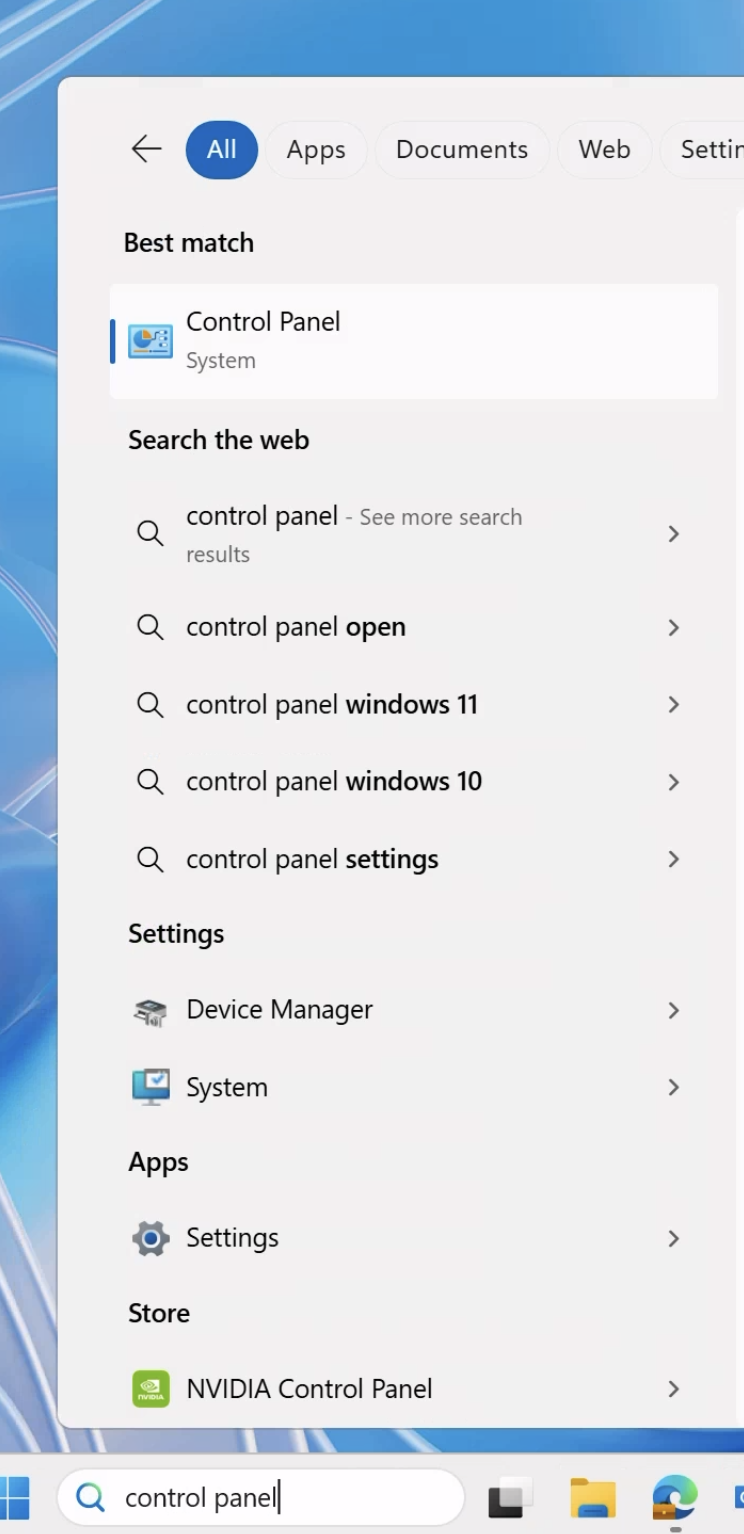
Task: Click the taskbar search box with 'control panel'
Action: pyautogui.click(x=261, y=1497)
